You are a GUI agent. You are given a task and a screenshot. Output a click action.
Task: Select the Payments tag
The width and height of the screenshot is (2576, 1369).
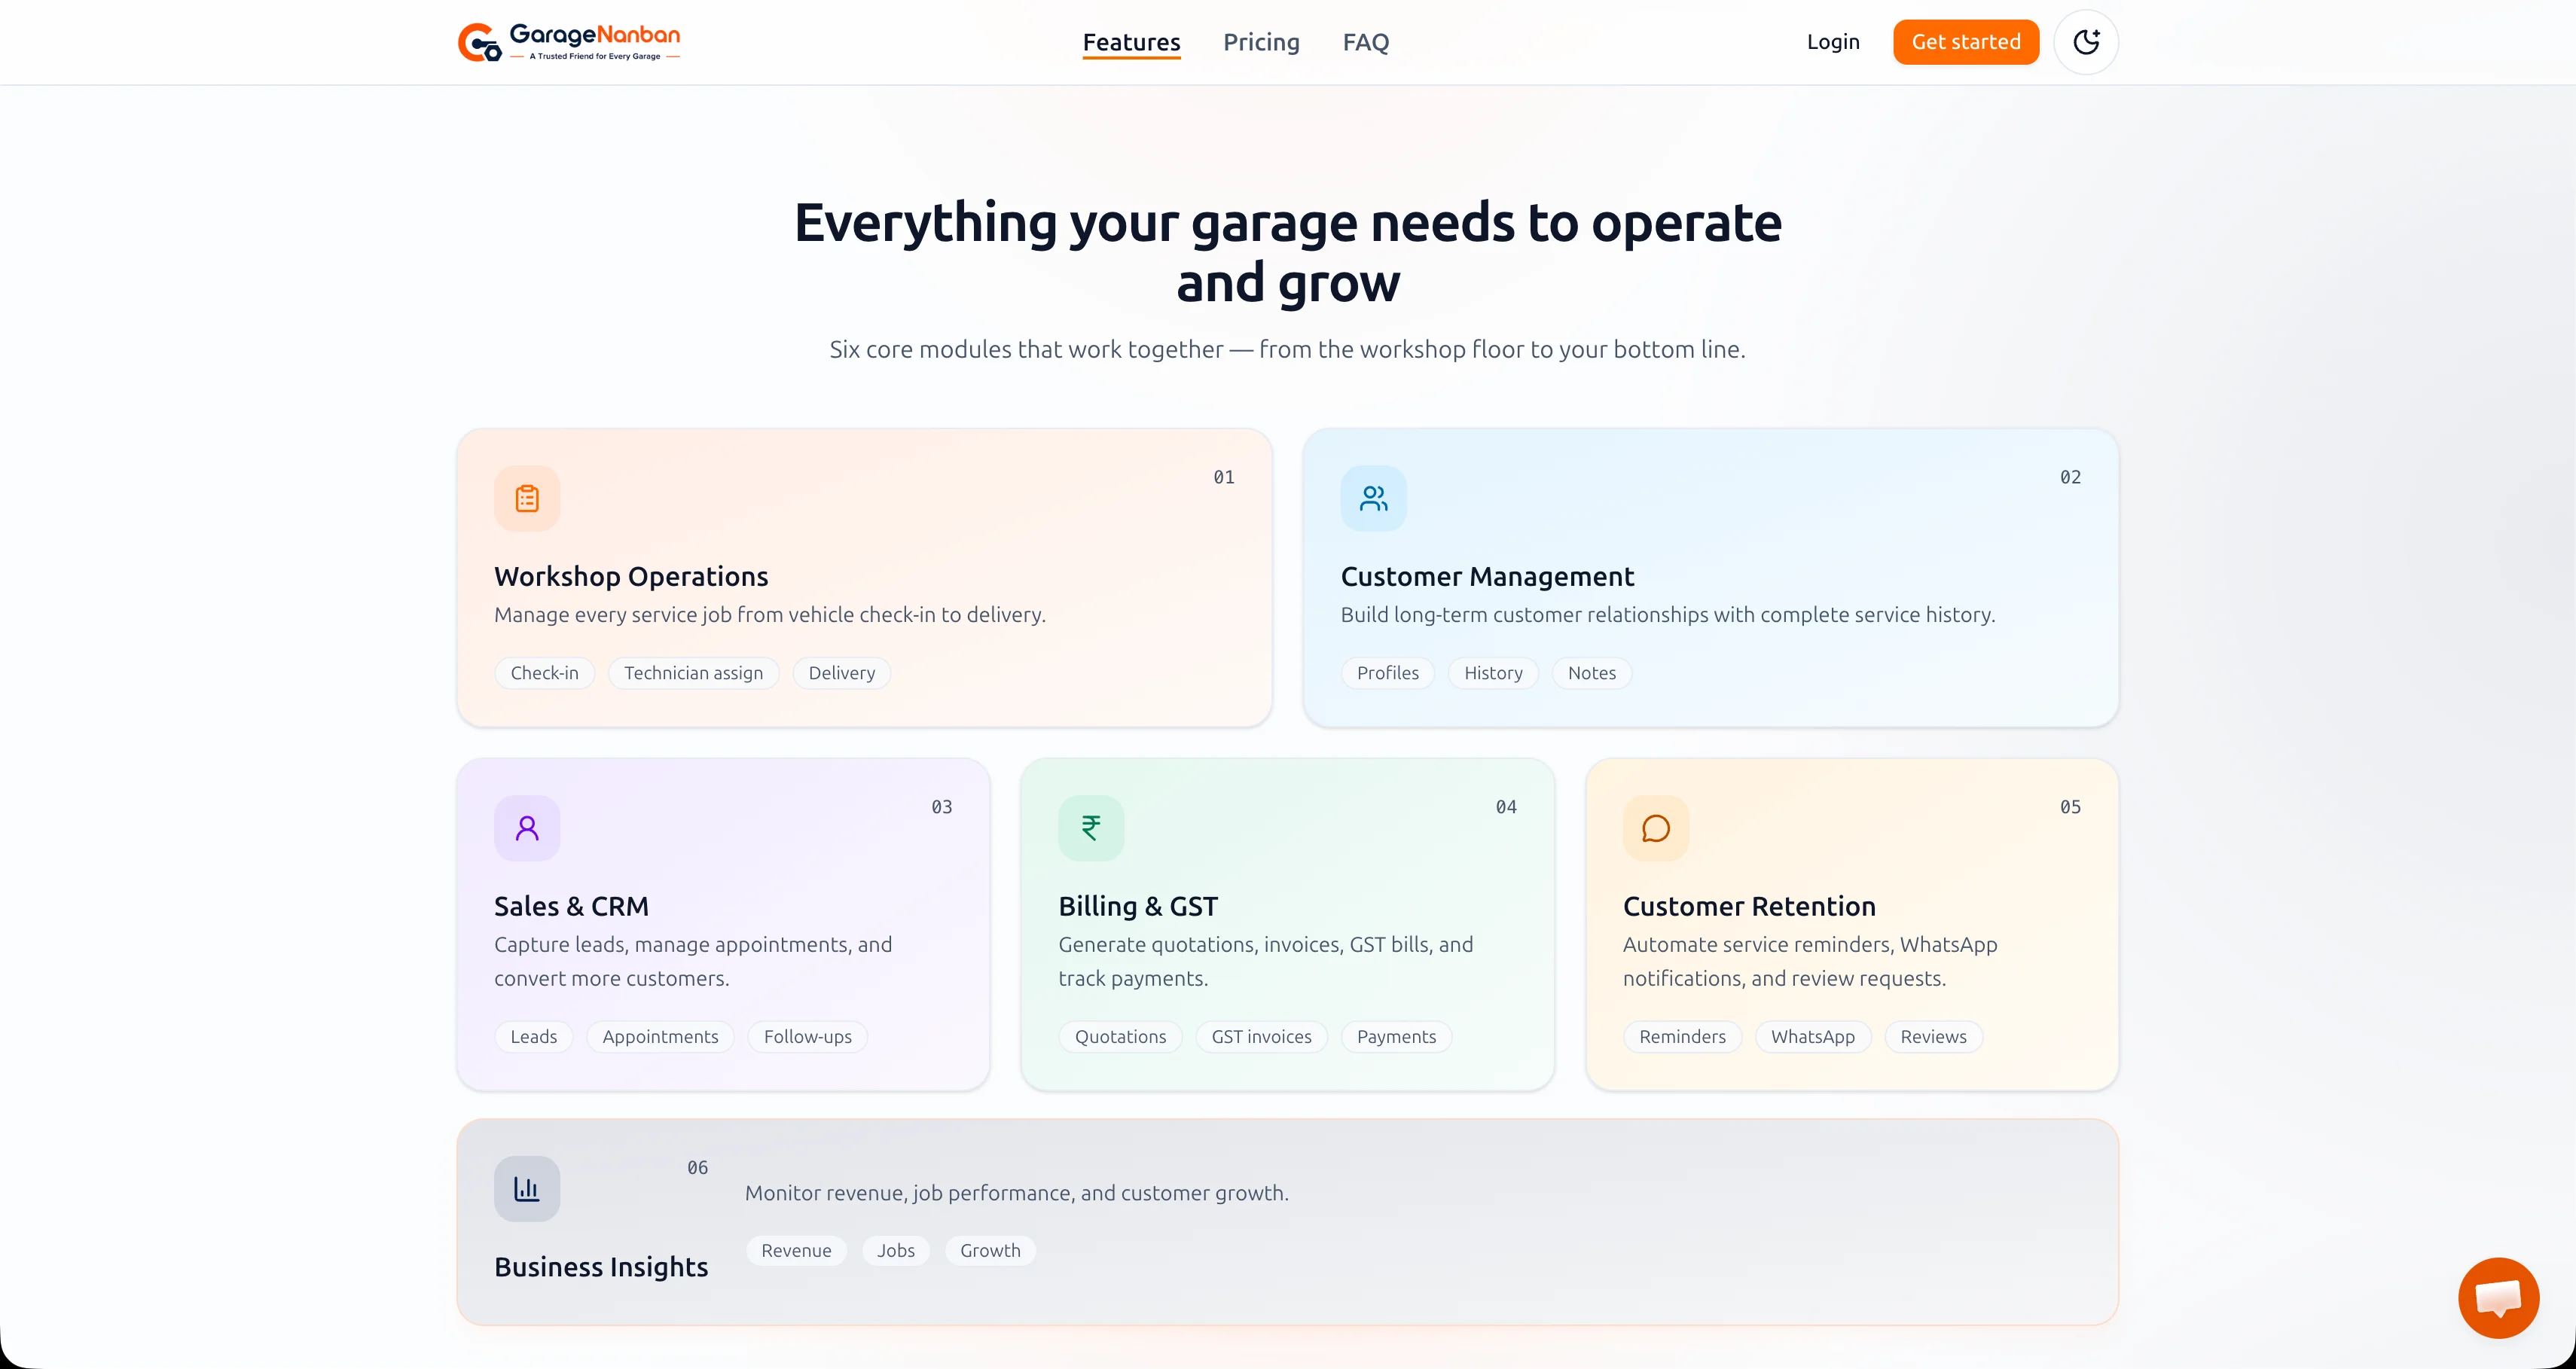point(1396,1037)
